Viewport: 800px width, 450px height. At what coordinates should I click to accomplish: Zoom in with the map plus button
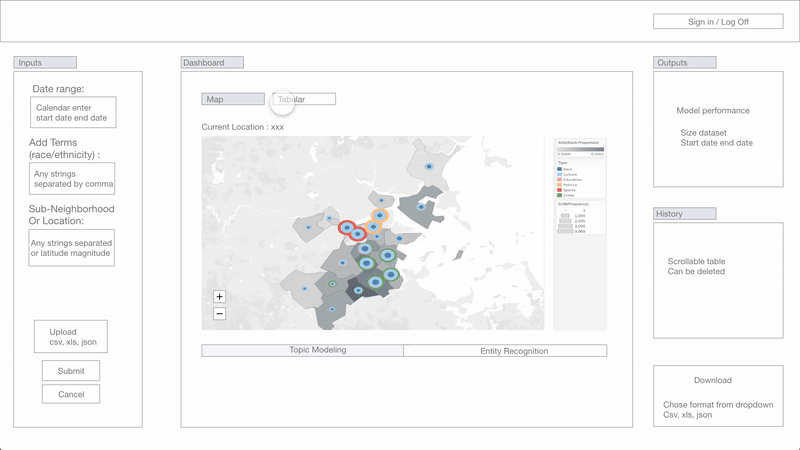[219, 296]
